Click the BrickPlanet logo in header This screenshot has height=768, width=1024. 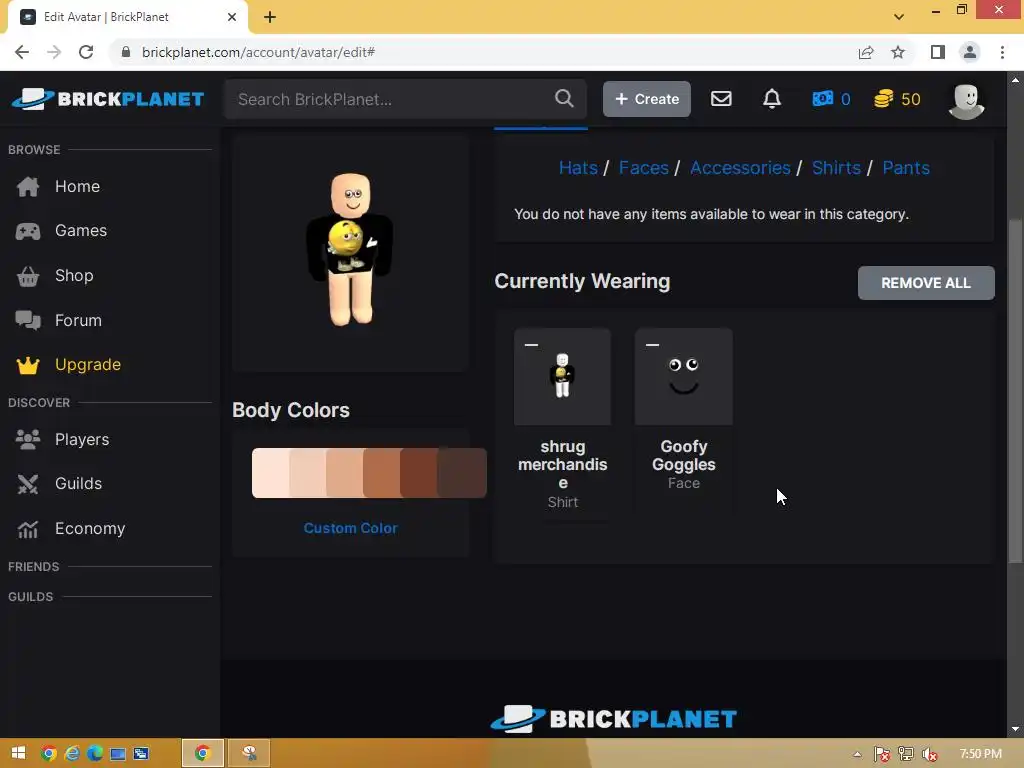(108, 99)
